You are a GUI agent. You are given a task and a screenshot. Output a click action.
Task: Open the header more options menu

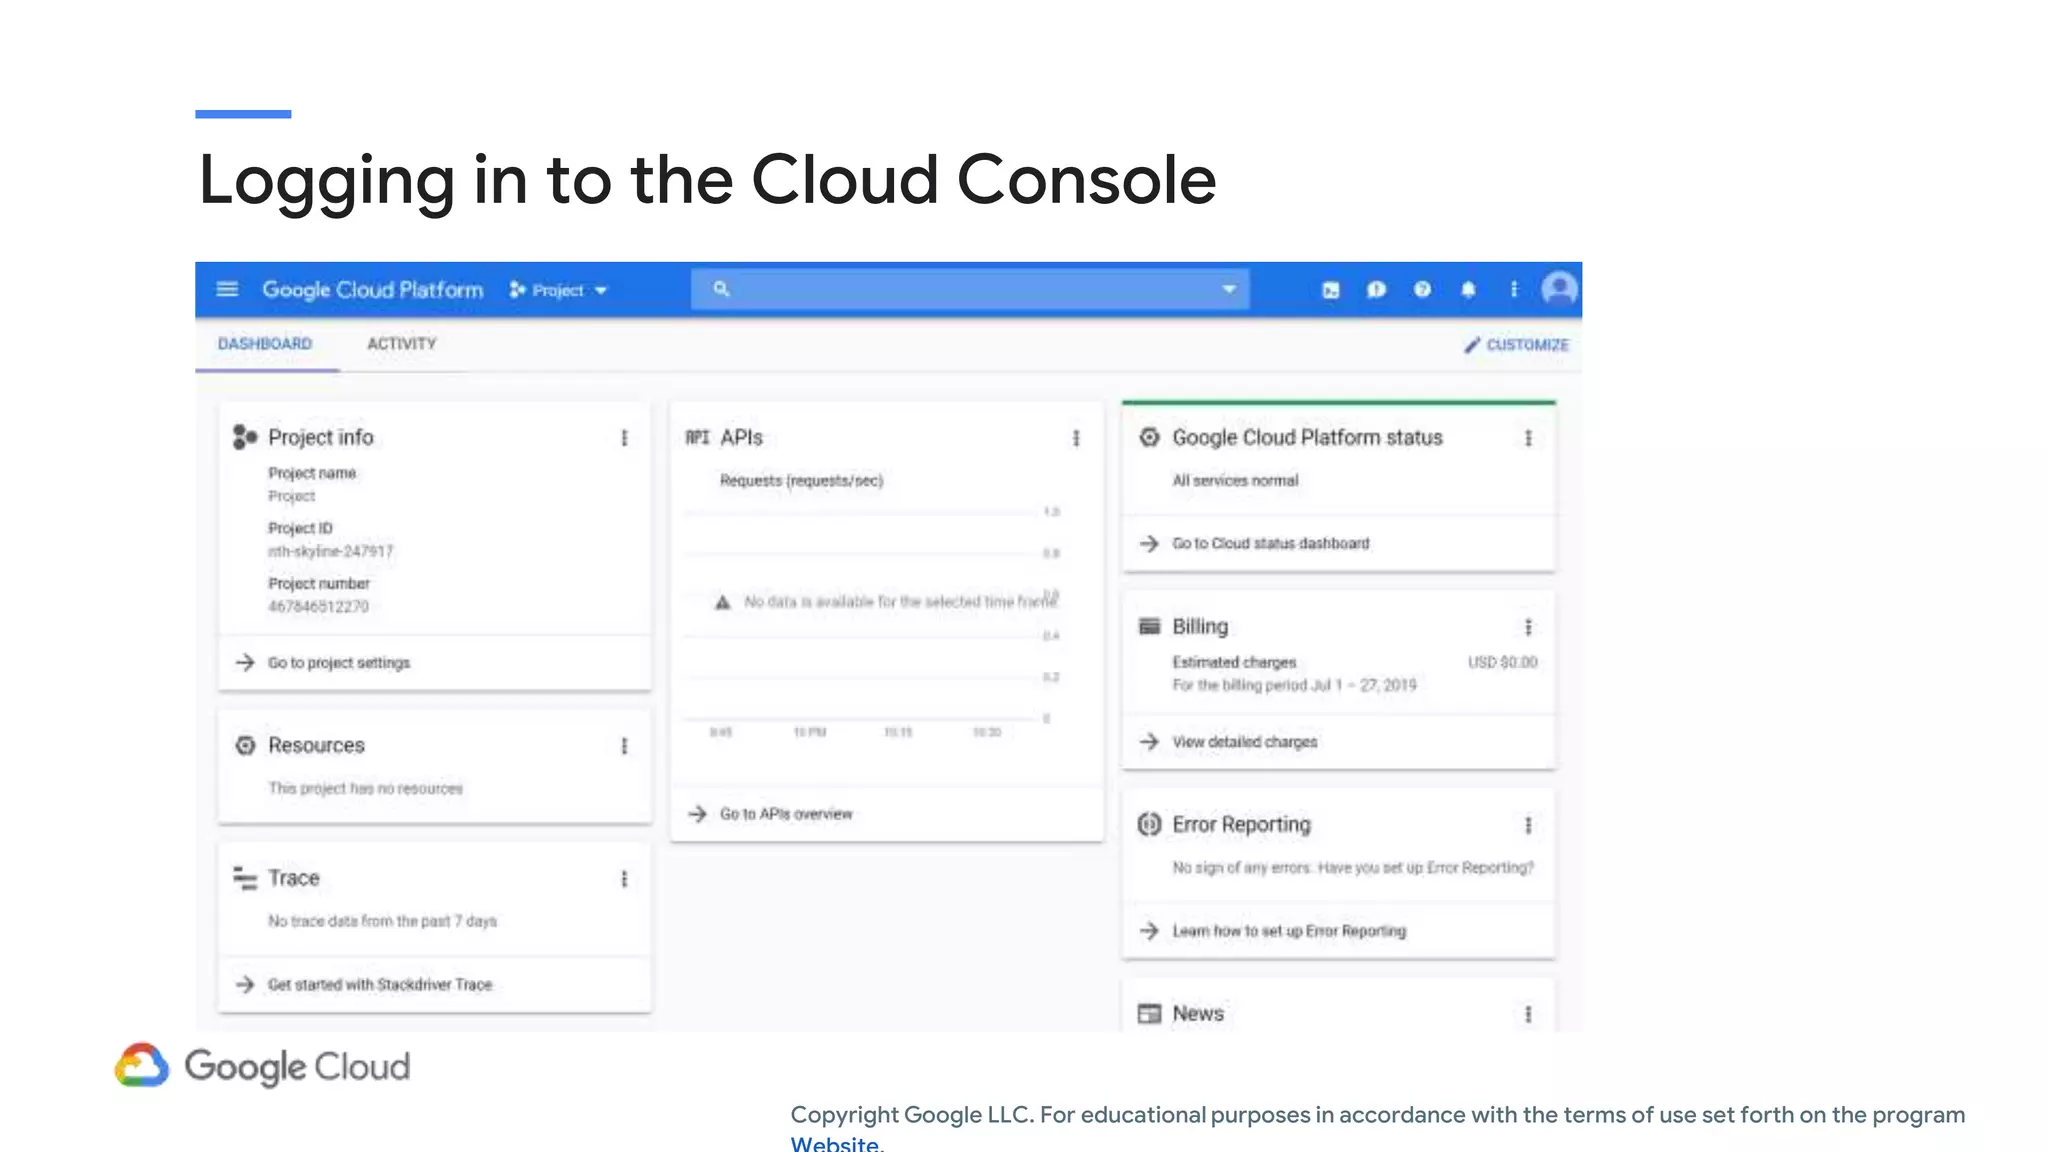pyautogui.click(x=1514, y=289)
